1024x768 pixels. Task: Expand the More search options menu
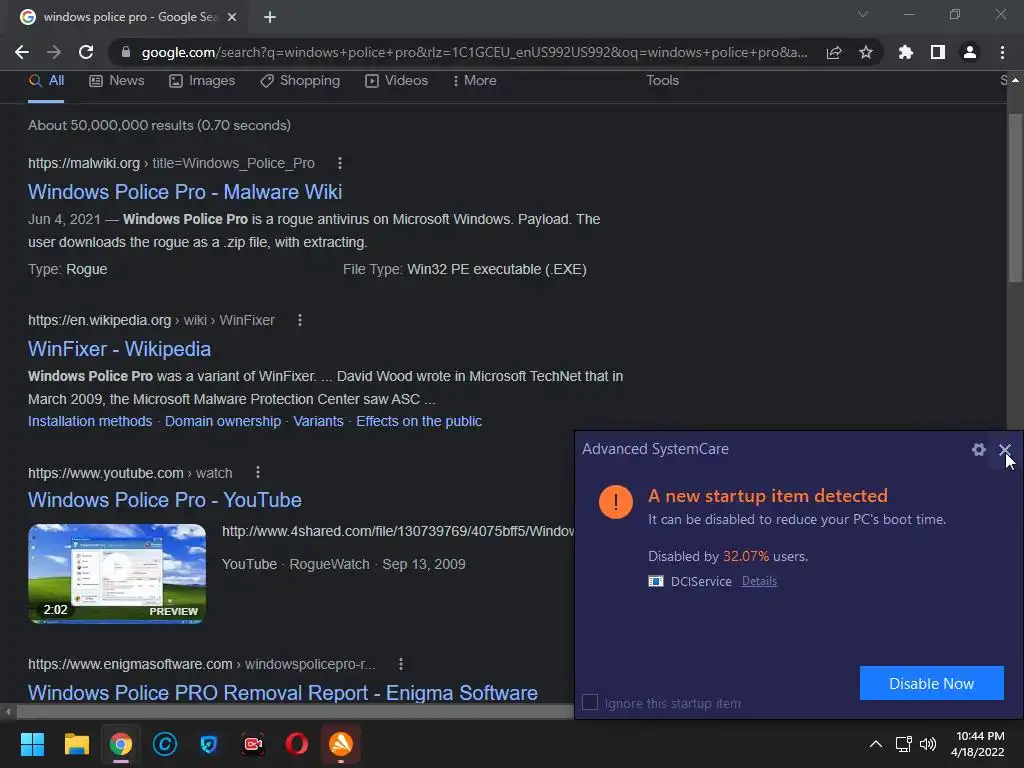point(475,81)
